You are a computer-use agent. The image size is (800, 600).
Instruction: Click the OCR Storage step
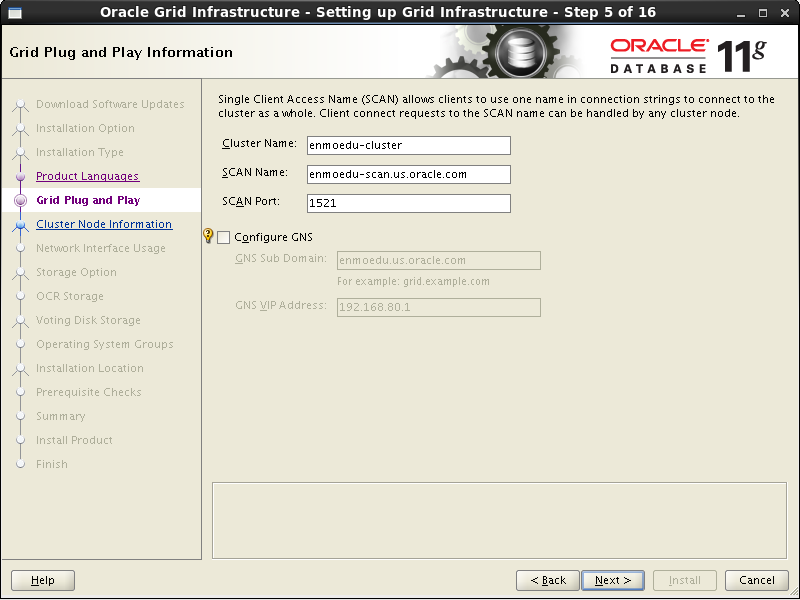70,296
